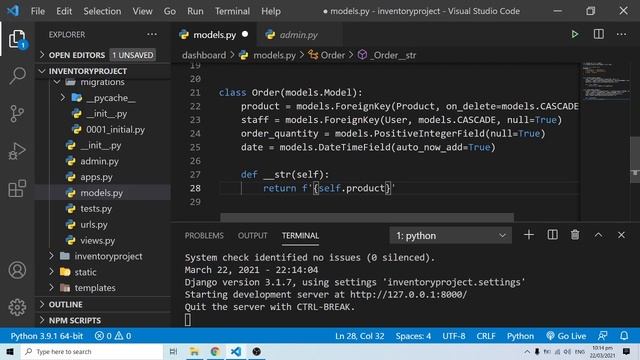Open the File menu
The image size is (640, 360).
coord(38,11)
